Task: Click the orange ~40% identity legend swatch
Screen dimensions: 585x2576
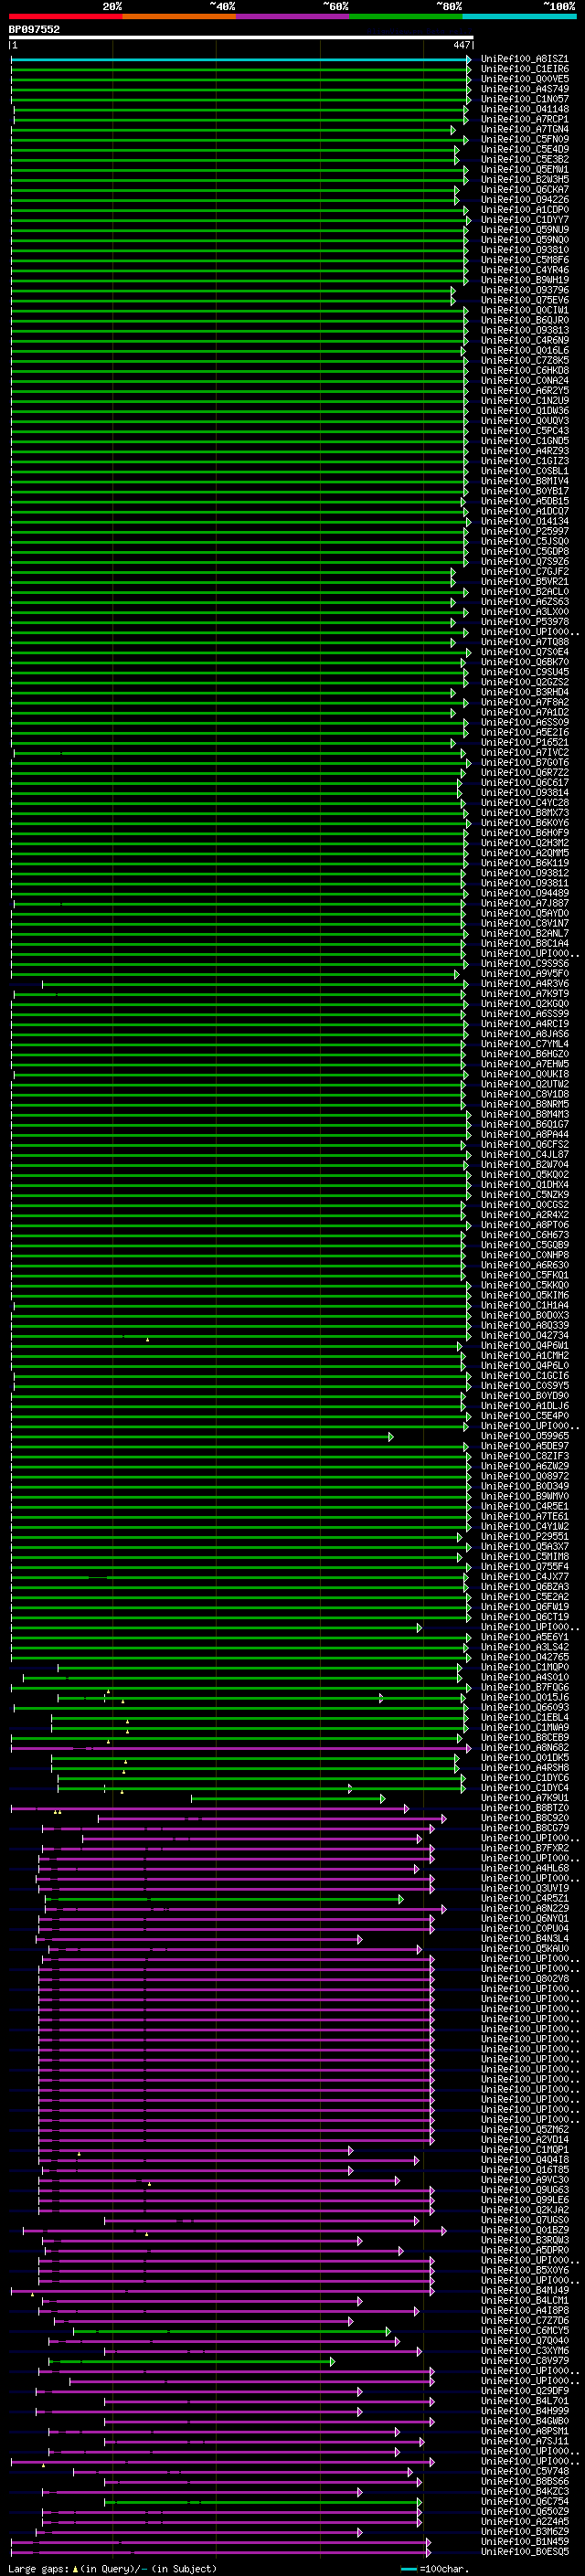Action: point(179,16)
